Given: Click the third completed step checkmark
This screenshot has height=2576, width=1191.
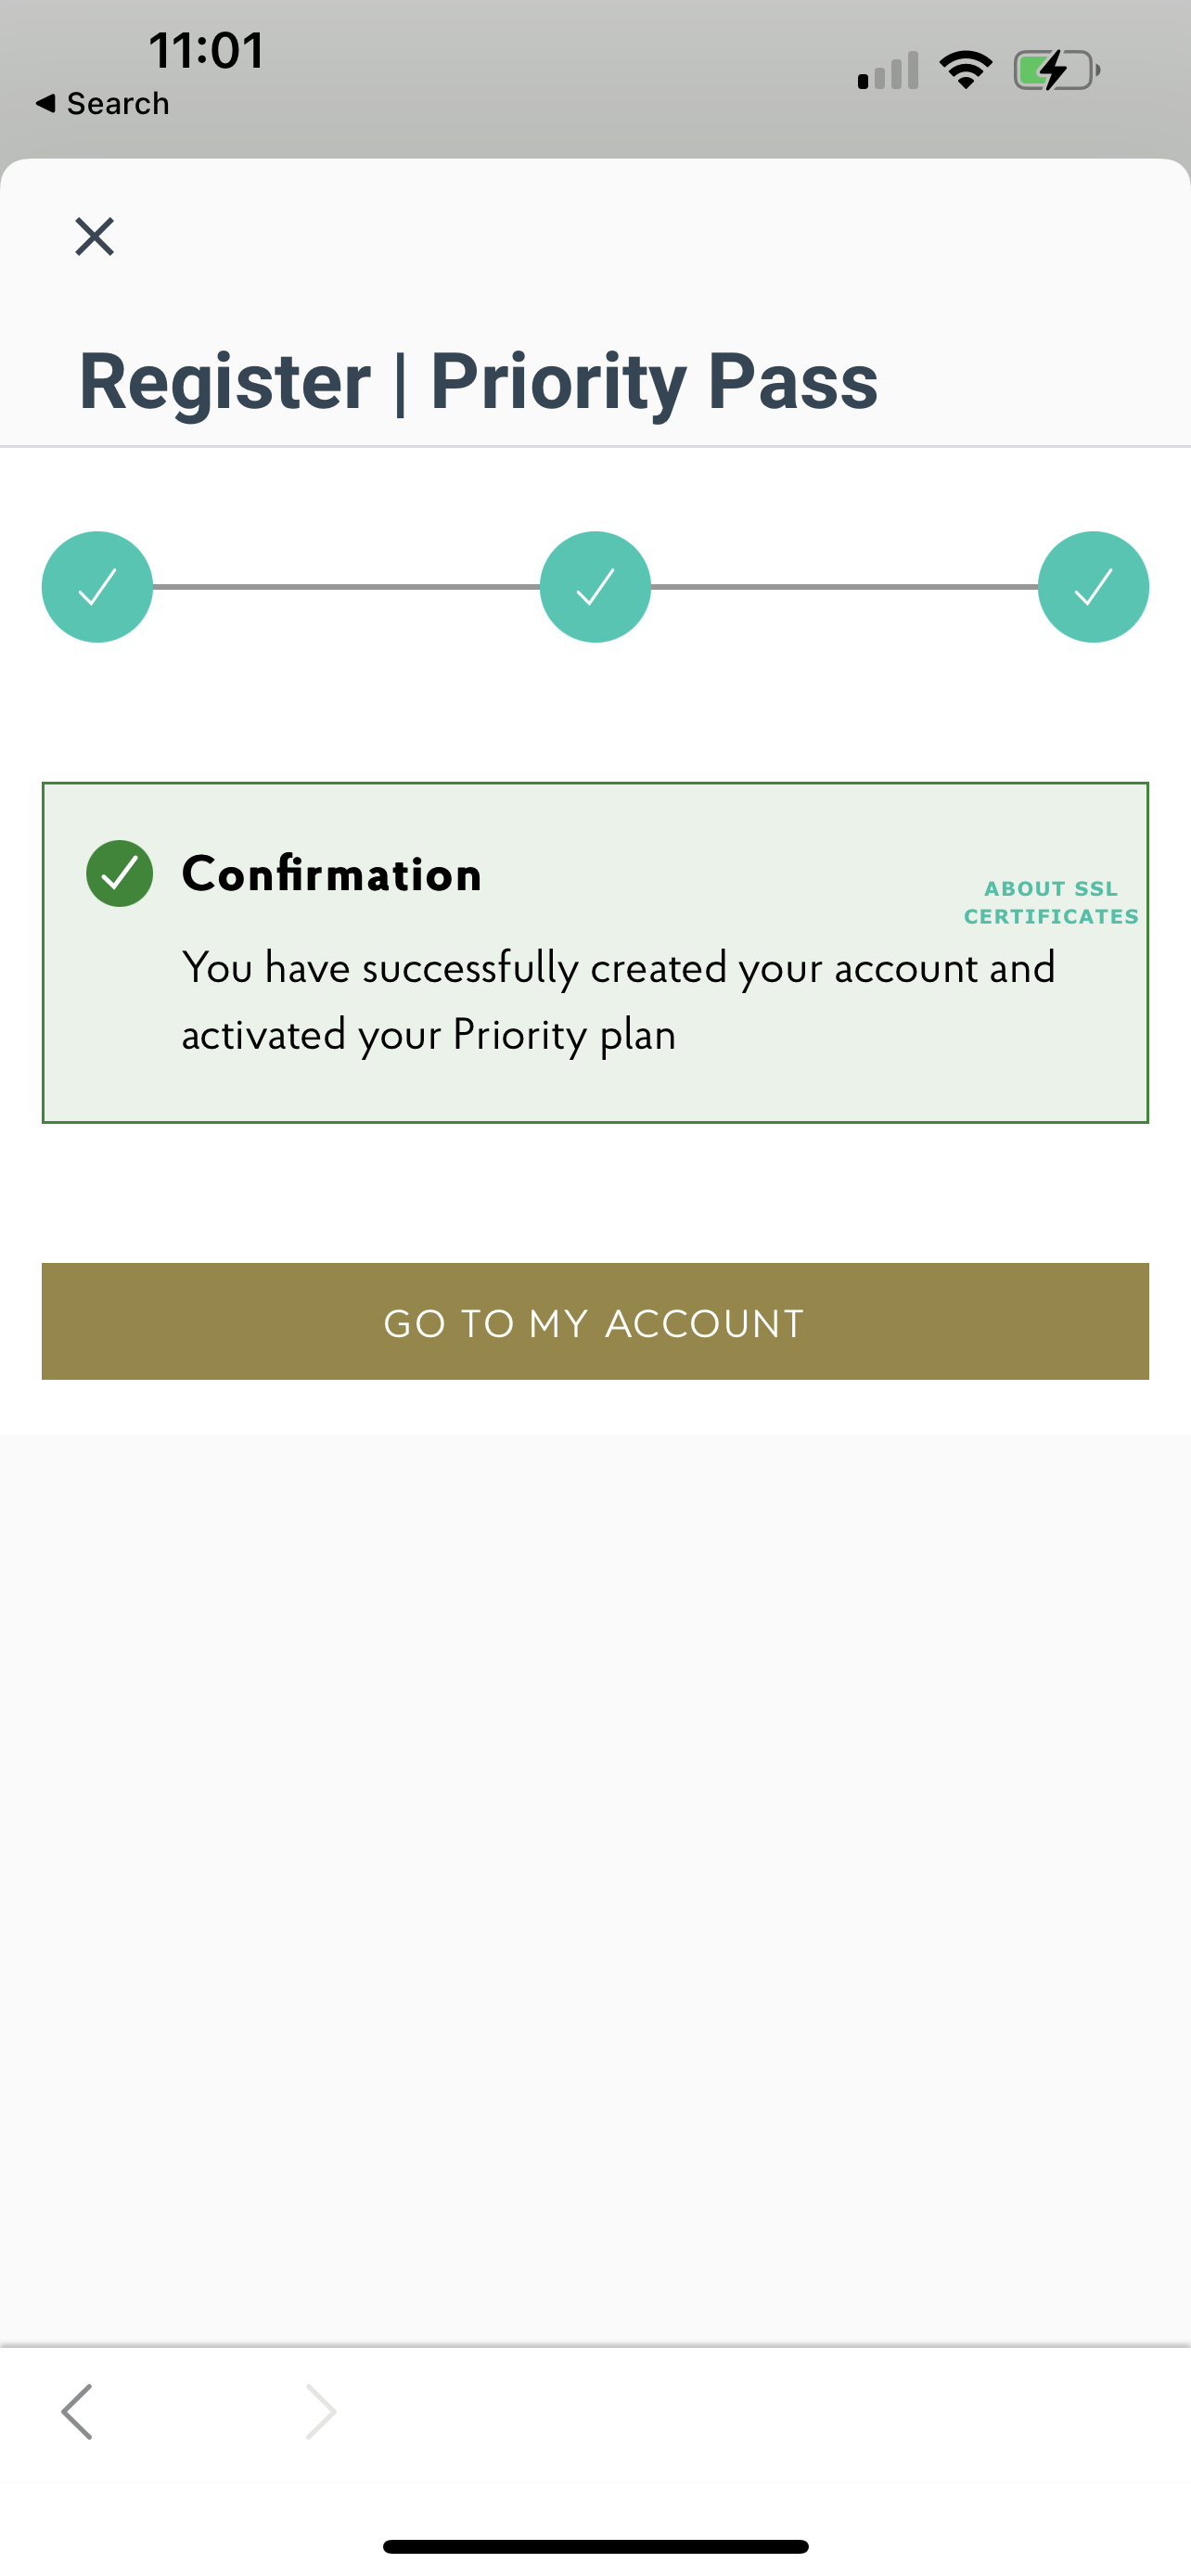Looking at the screenshot, I should click(x=1093, y=587).
